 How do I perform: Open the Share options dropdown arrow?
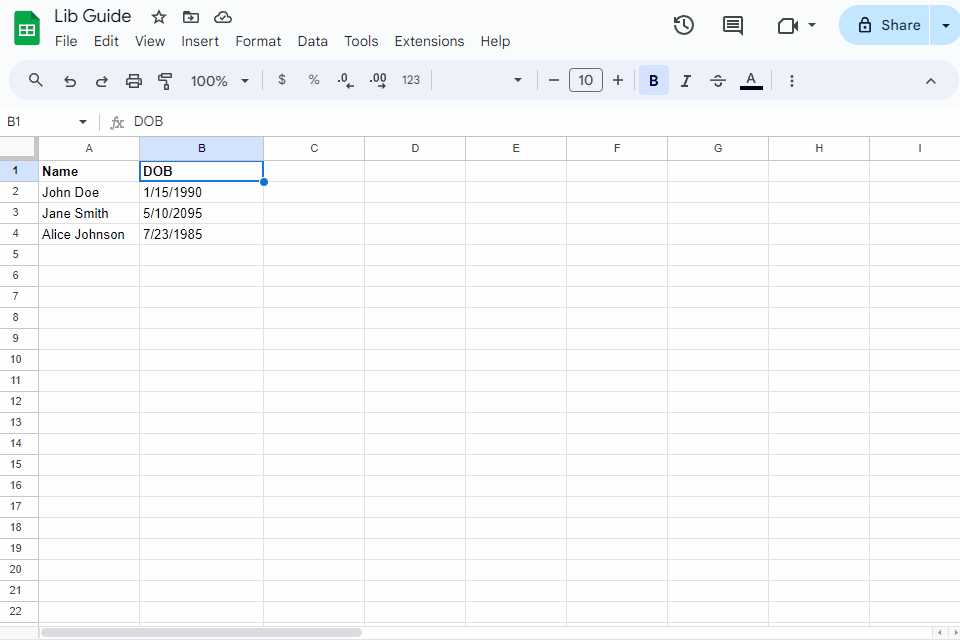[945, 26]
